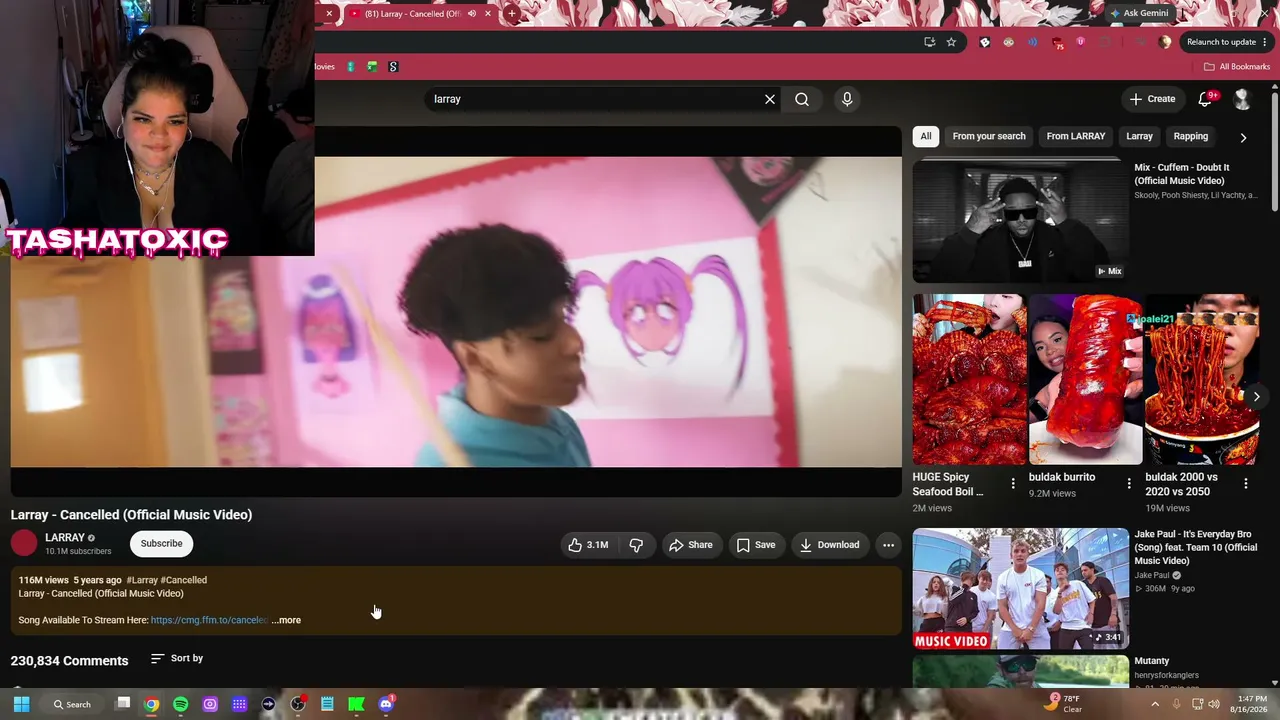The width and height of the screenshot is (1280, 720).
Task: Show hidden system tray icons
Action: (x=1155, y=704)
